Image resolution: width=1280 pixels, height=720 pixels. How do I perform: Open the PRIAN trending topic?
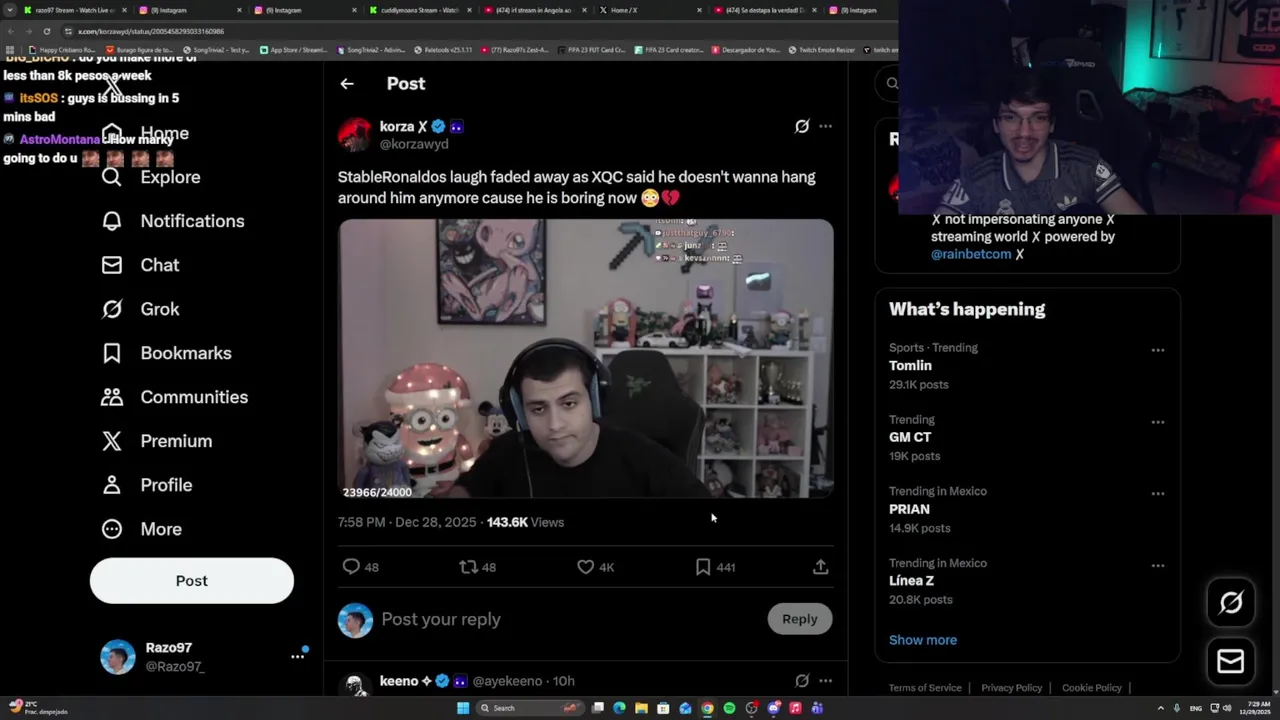point(909,509)
